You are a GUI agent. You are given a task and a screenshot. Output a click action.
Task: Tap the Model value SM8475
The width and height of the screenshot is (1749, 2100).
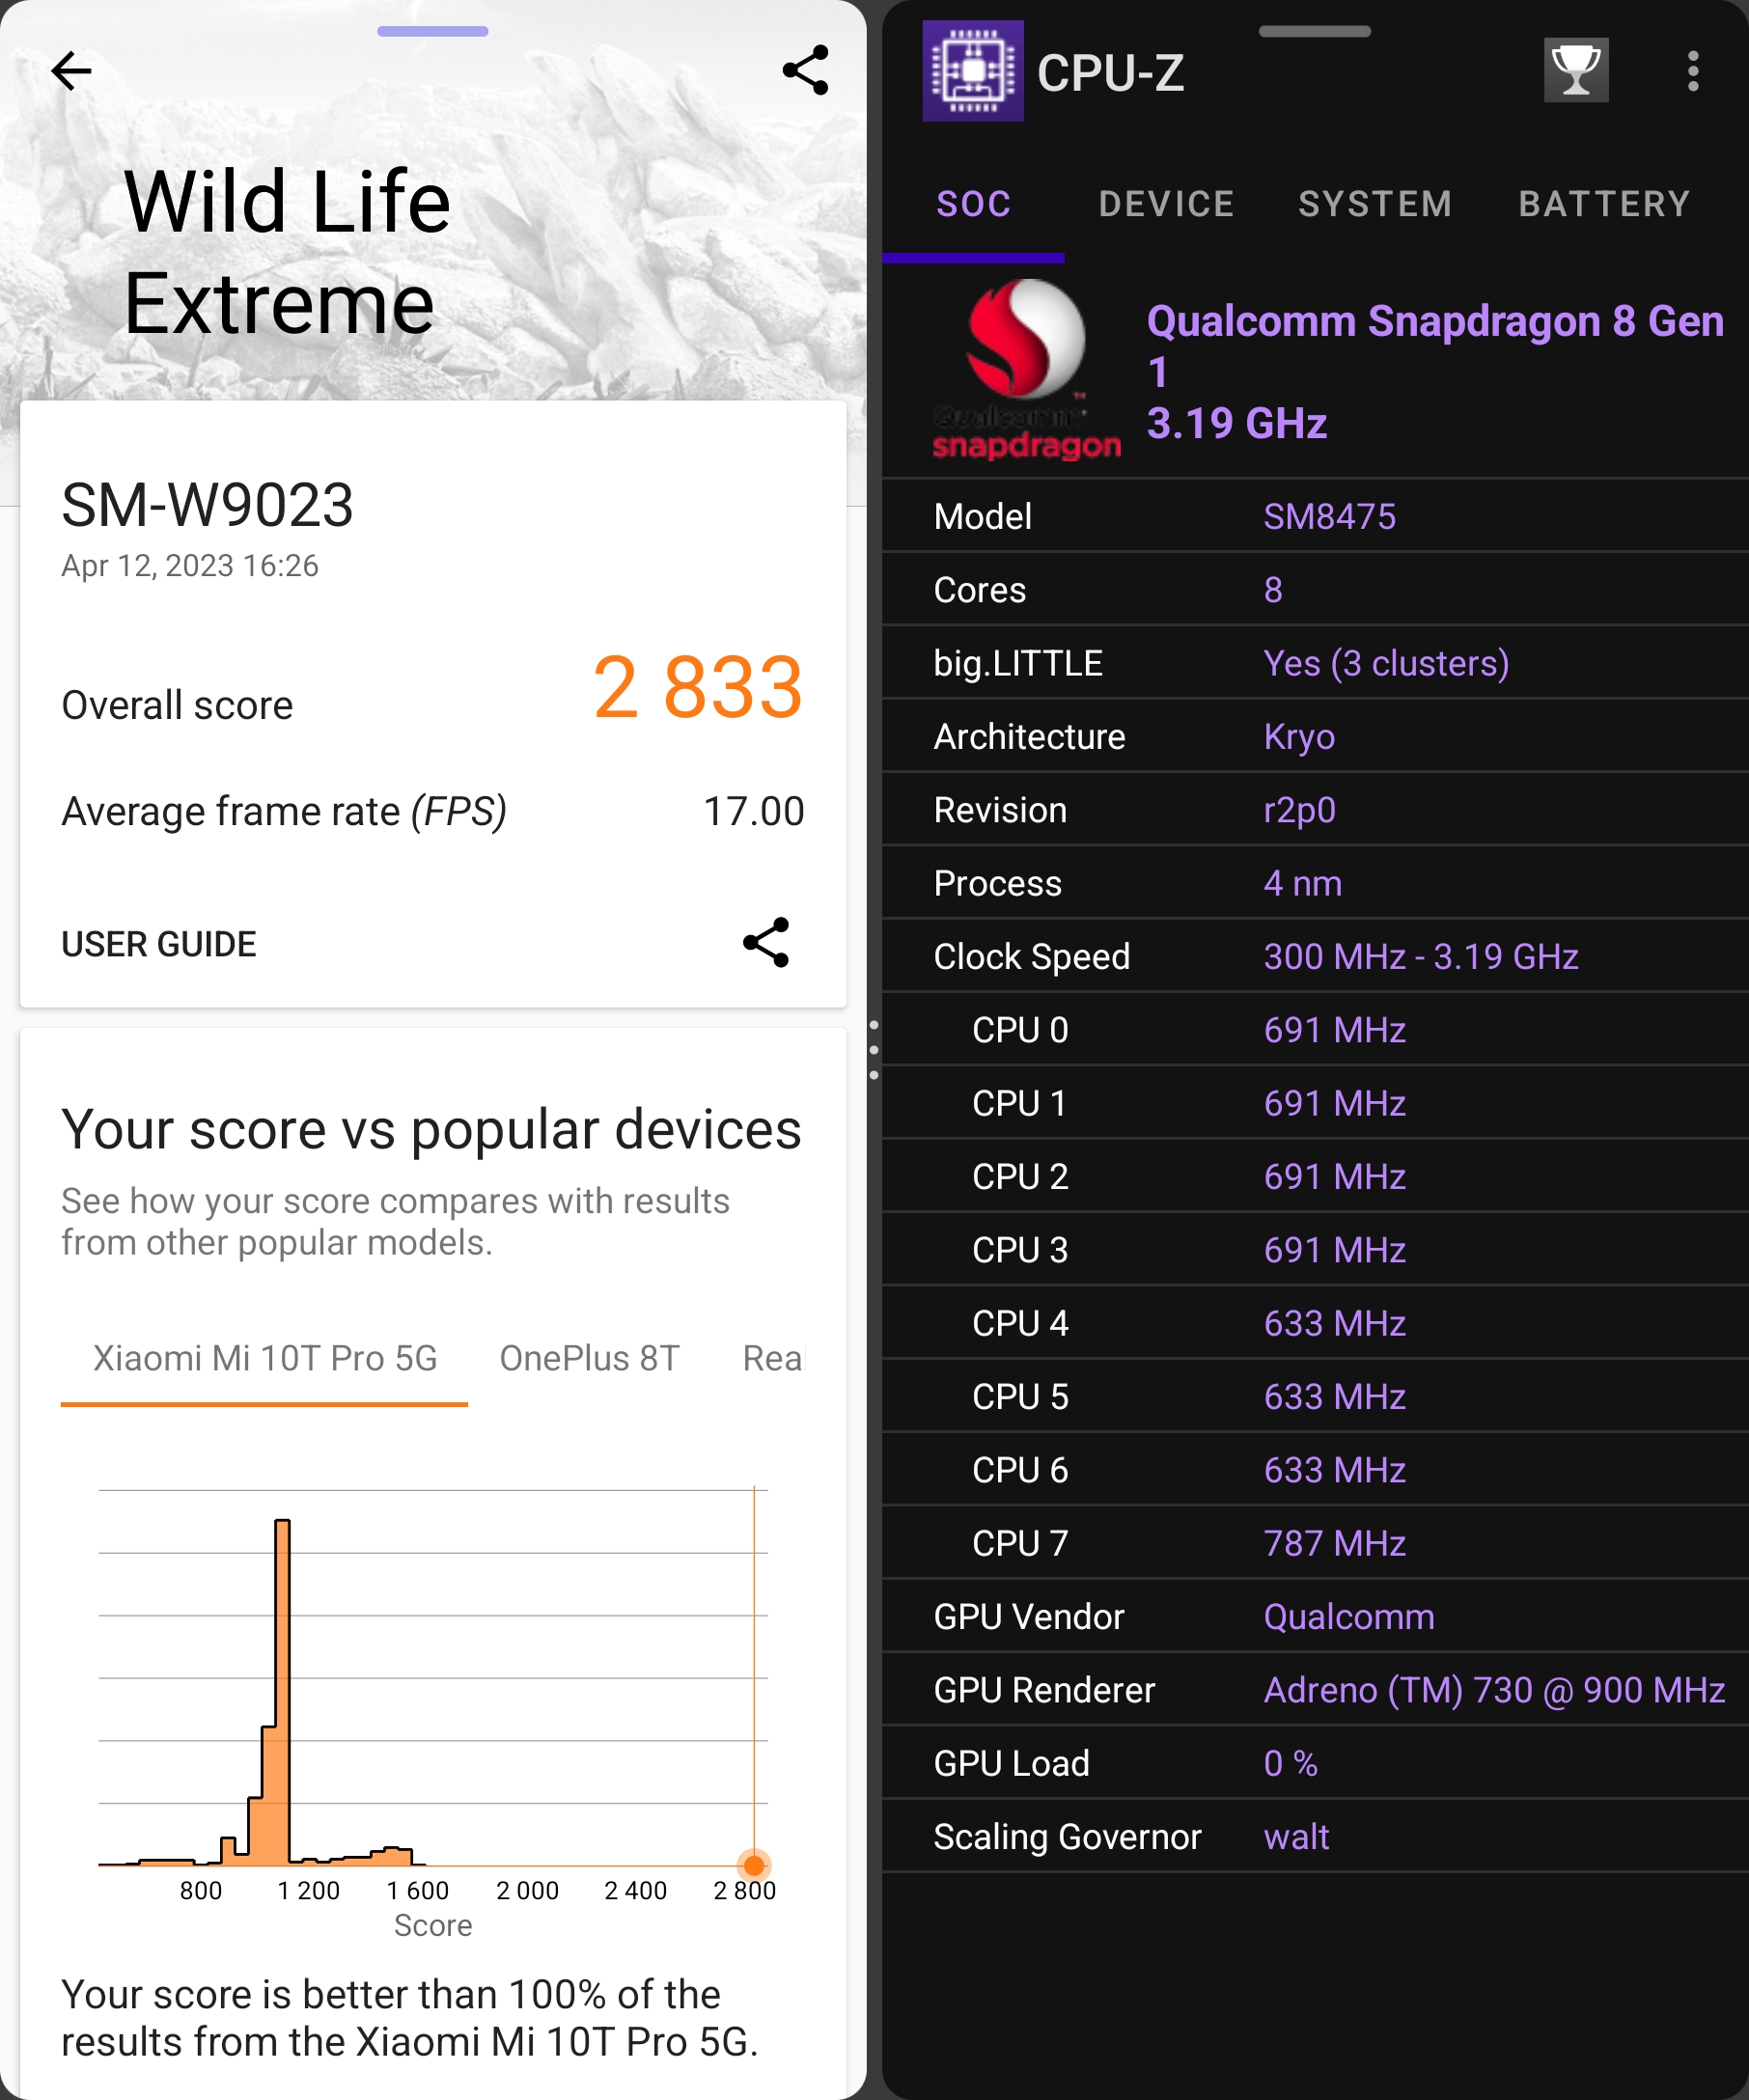click(x=1329, y=517)
